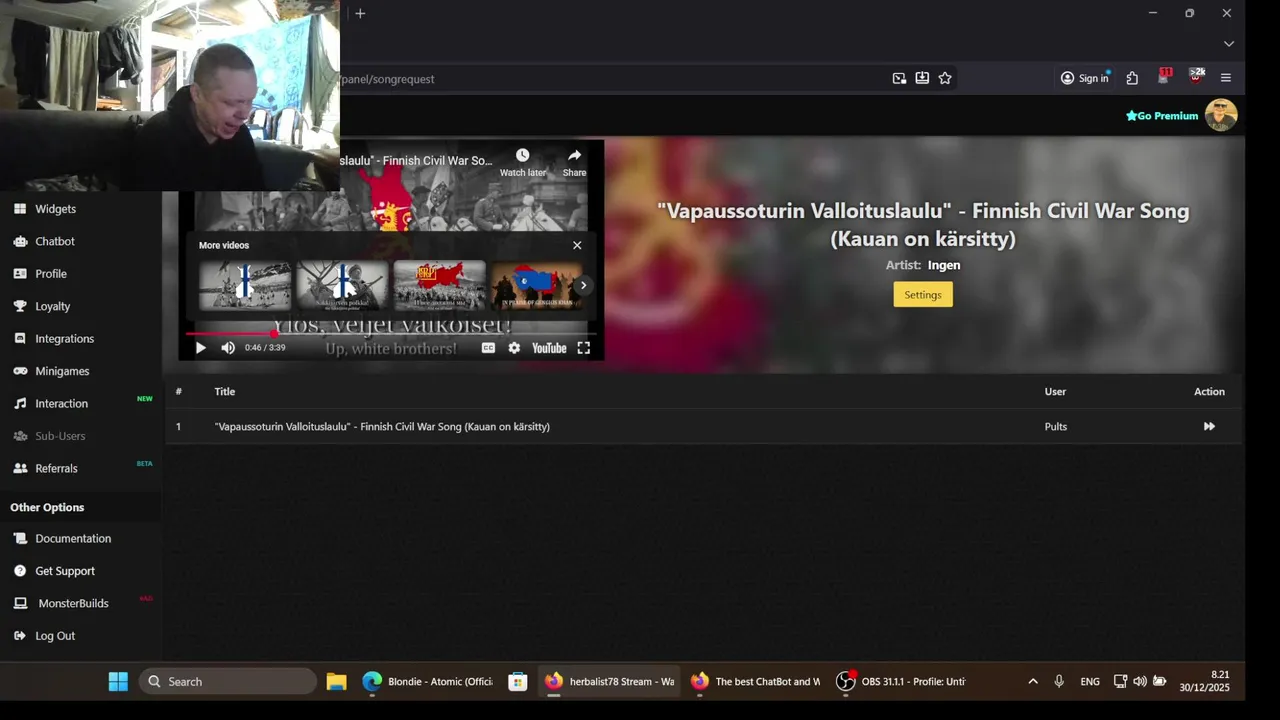Switch to herbalist78 Stream Firefox window

(609, 681)
